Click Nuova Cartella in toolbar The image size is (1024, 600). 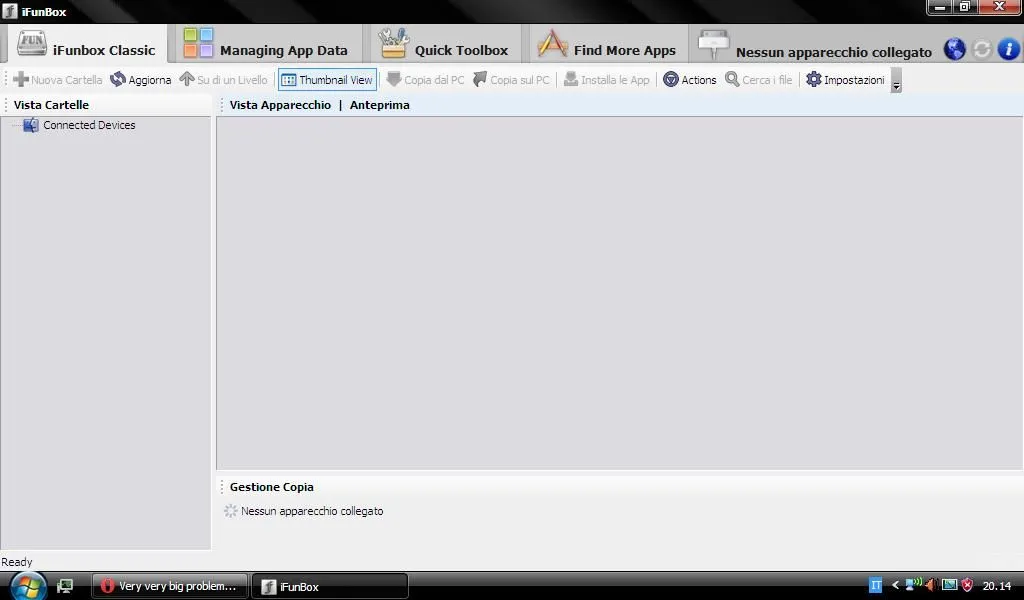coord(57,80)
